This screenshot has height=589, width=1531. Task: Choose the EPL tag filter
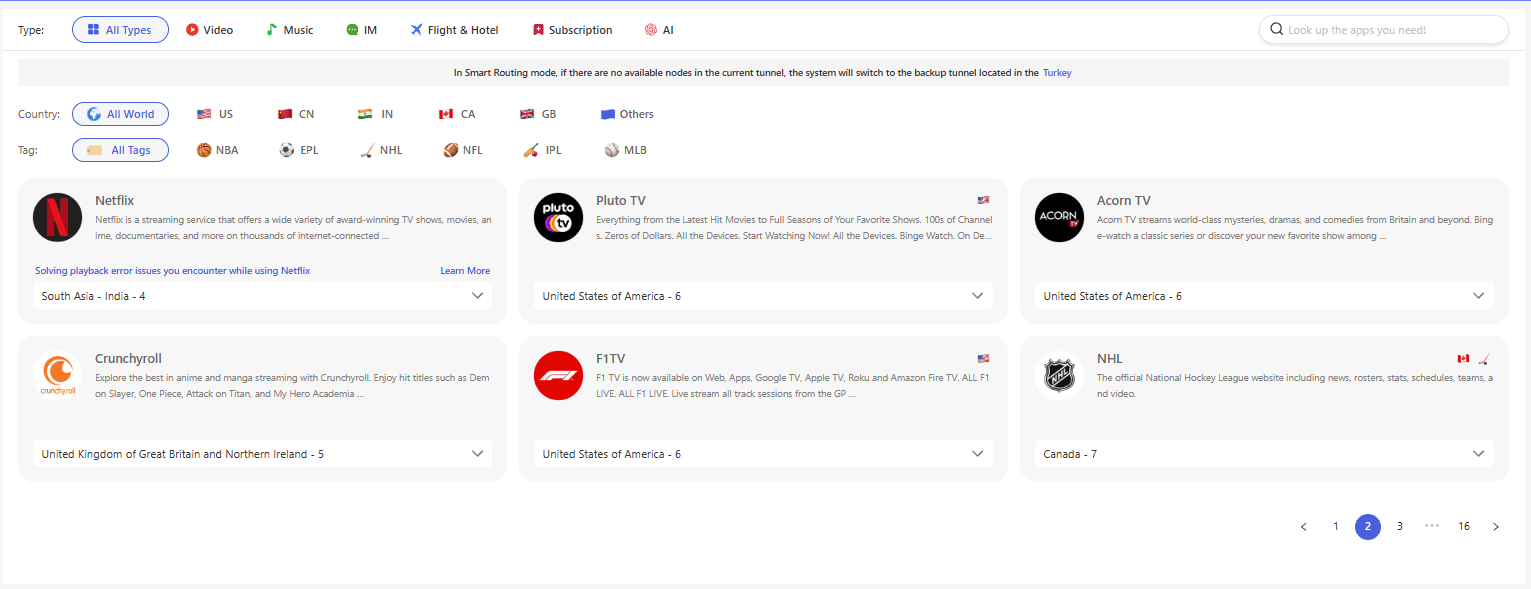click(x=299, y=150)
